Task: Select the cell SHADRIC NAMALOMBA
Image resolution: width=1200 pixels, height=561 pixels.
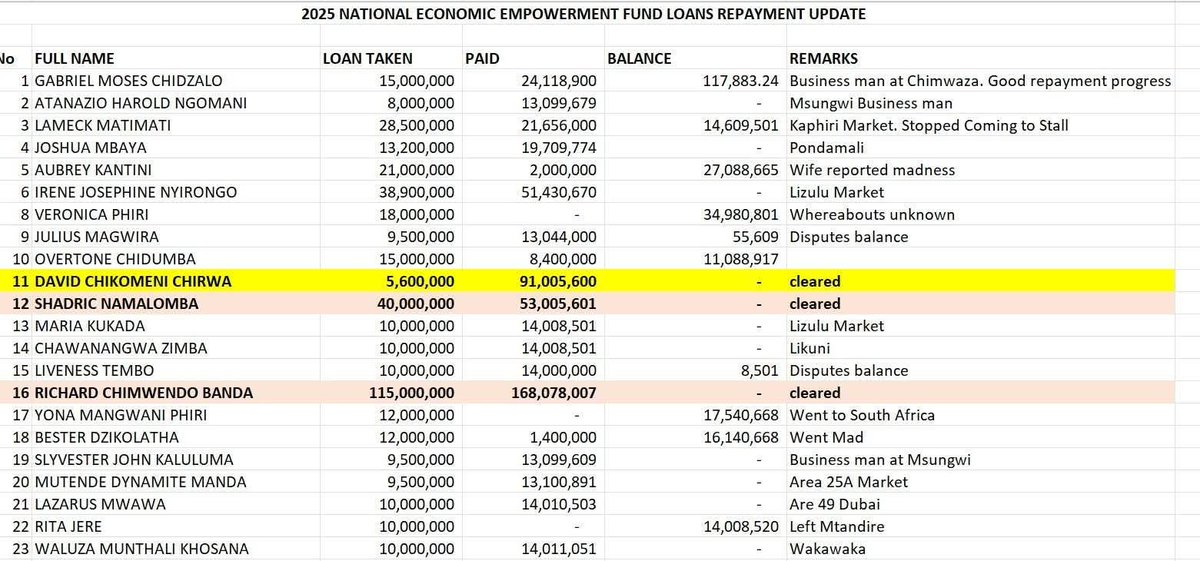Action: coord(116,304)
